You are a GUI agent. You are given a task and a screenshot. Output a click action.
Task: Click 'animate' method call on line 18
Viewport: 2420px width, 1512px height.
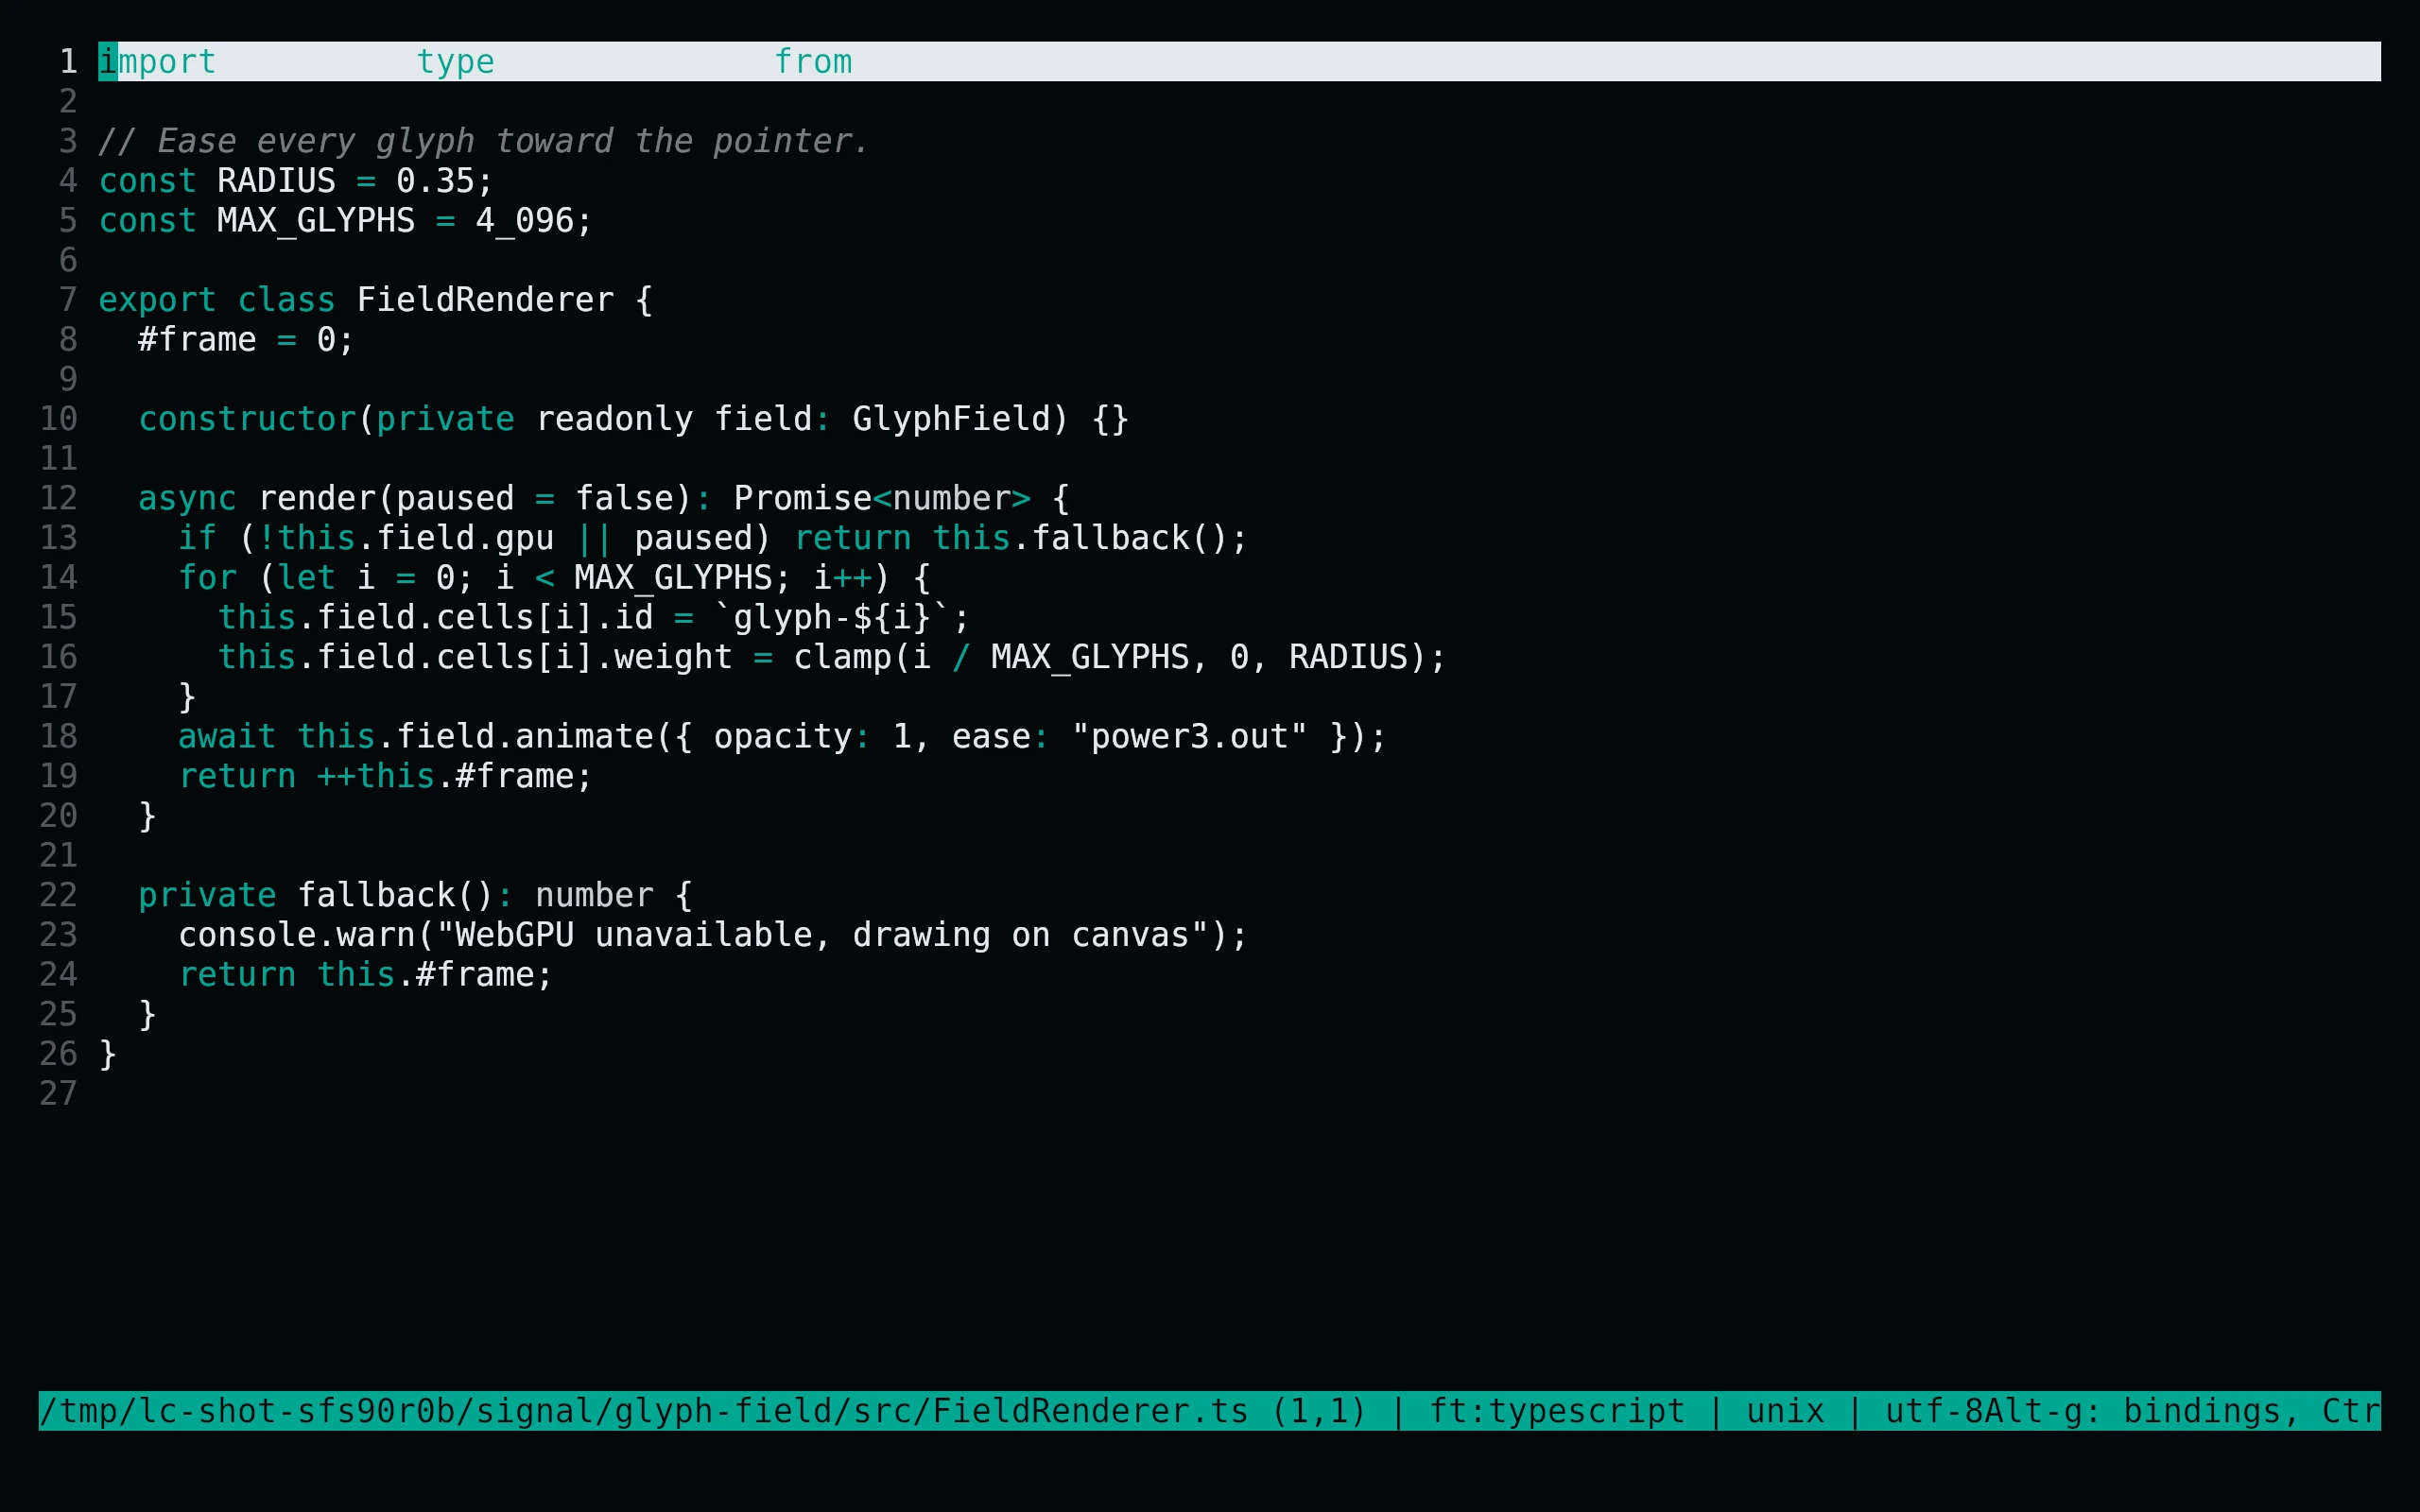(584, 737)
